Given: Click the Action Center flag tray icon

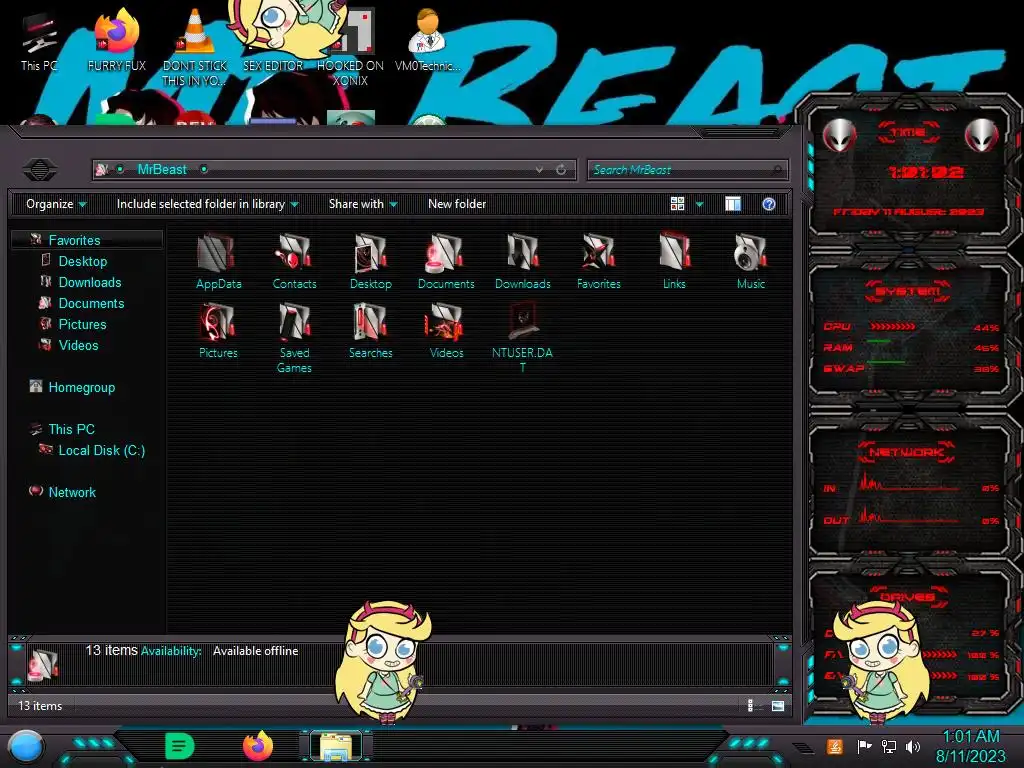Looking at the screenshot, I should pos(864,746).
